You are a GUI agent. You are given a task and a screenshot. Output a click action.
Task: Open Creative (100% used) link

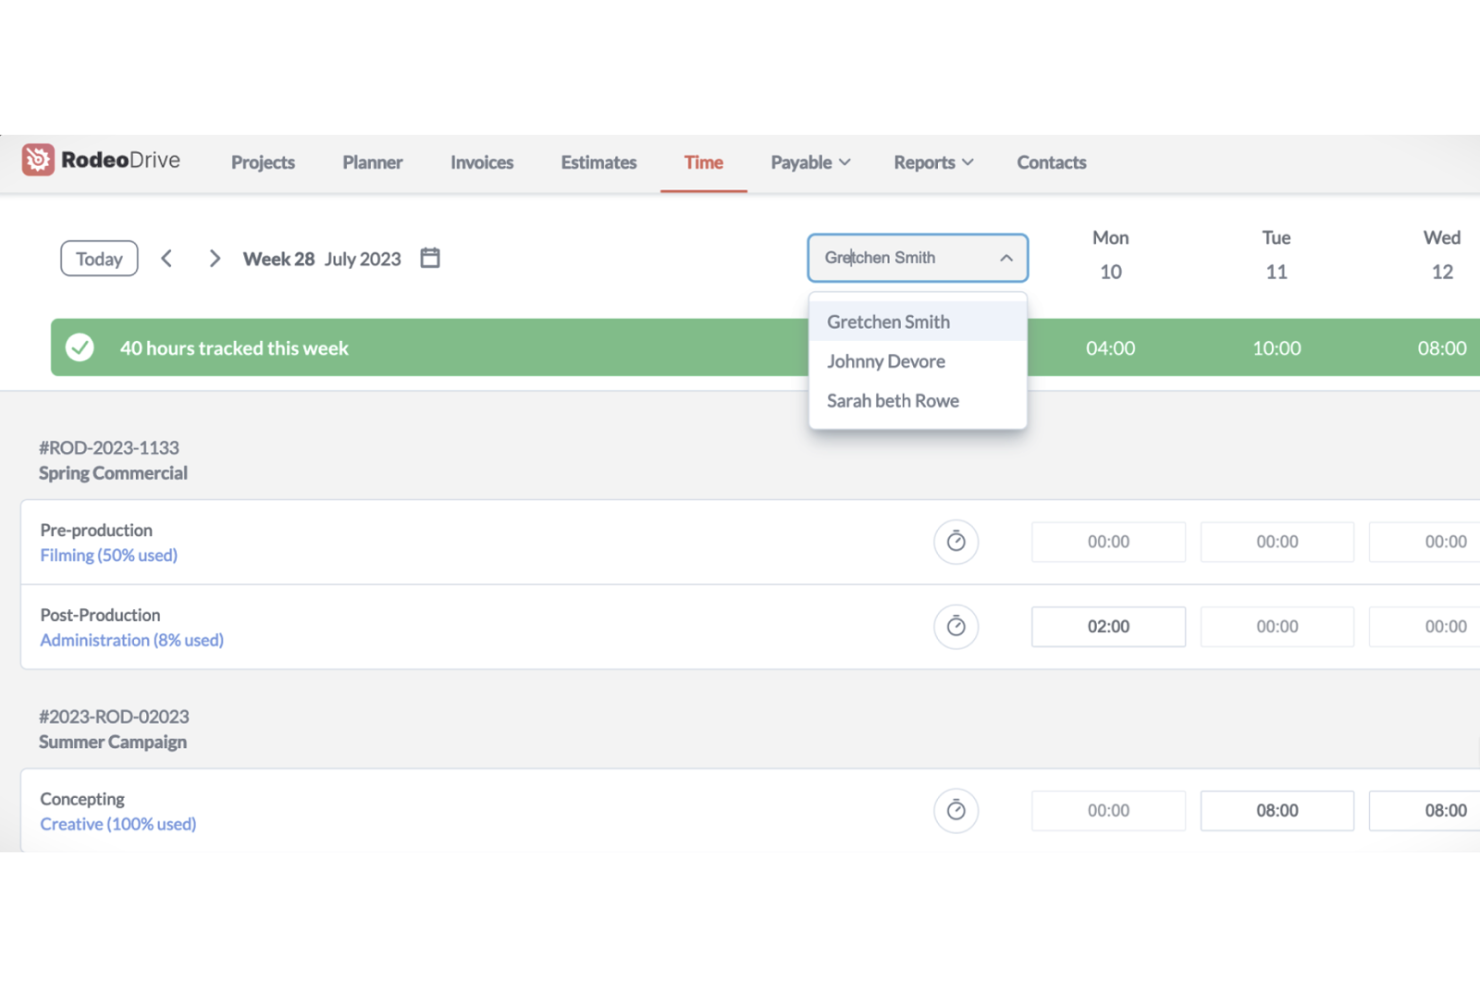click(x=118, y=824)
